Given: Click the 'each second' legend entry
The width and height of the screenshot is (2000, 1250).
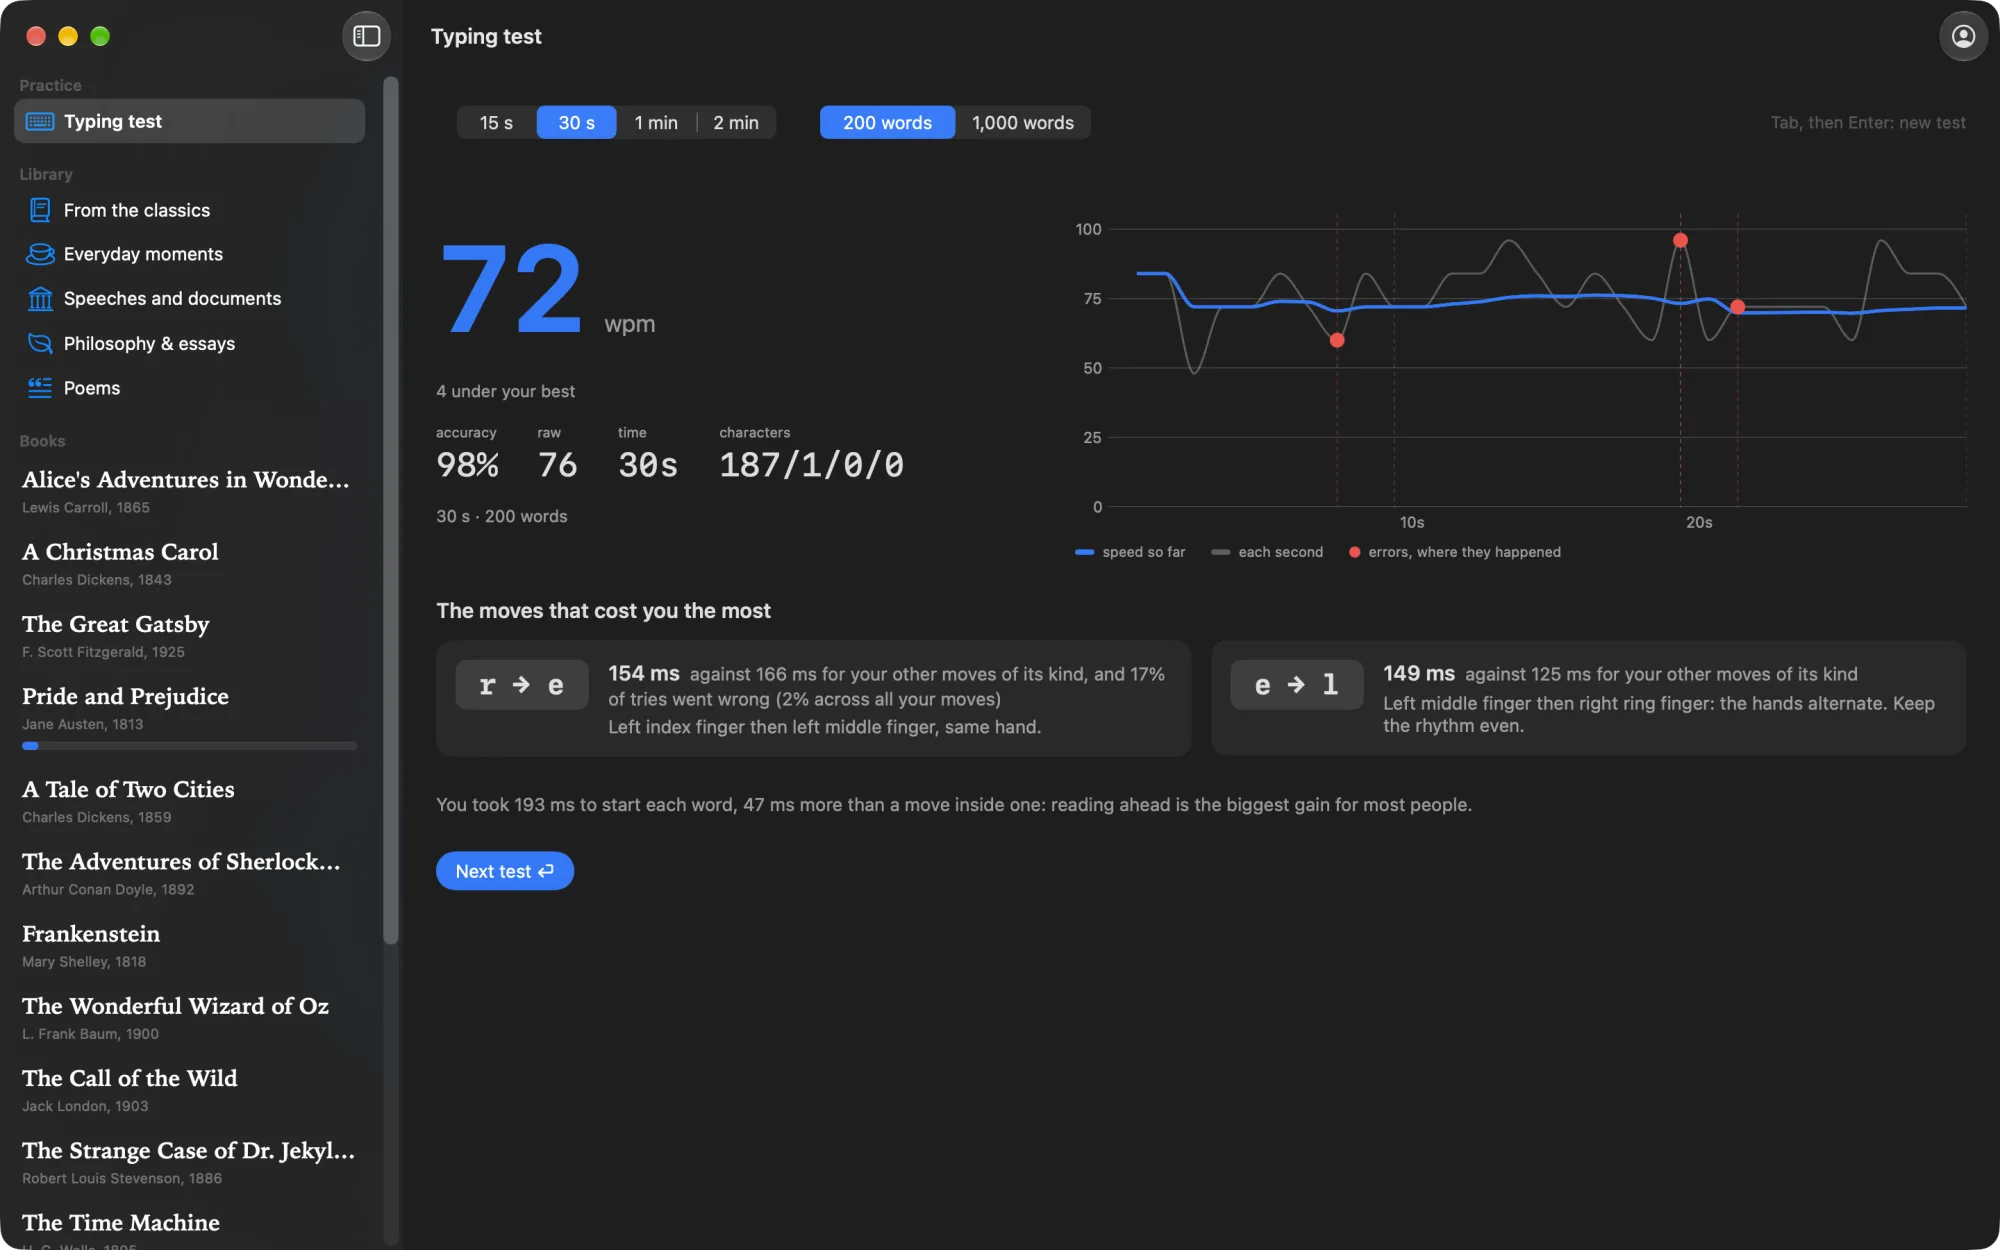Looking at the screenshot, I should click(x=1267, y=552).
